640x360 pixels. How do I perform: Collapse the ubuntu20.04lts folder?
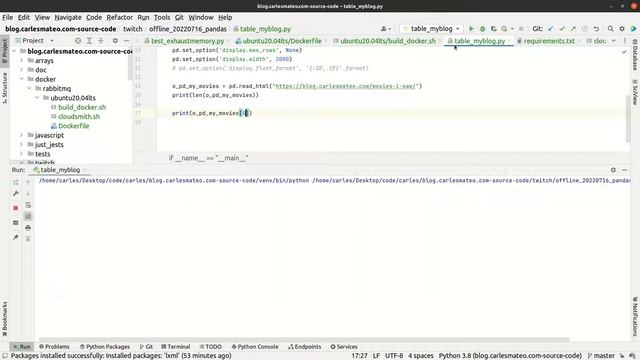37,98
